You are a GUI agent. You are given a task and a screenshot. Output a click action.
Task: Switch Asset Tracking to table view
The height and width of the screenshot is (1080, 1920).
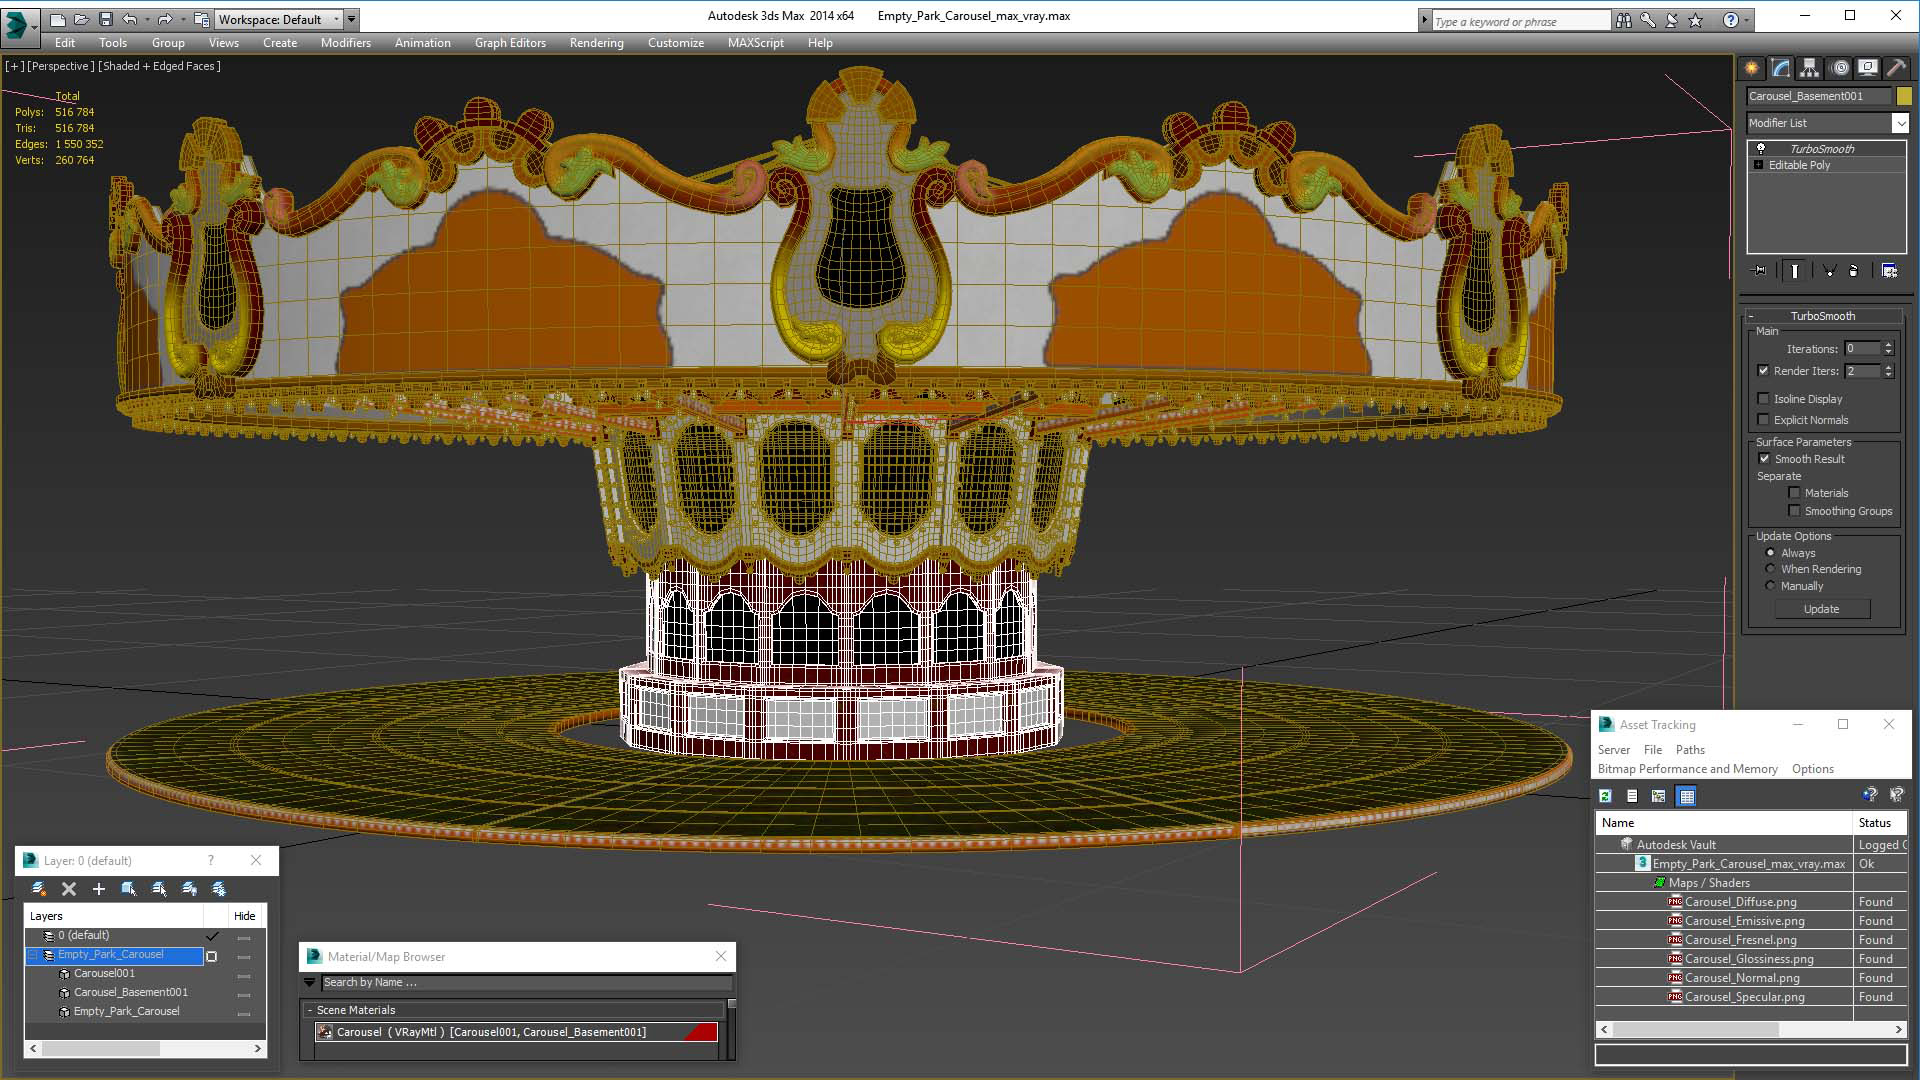[x=1687, y=796]
